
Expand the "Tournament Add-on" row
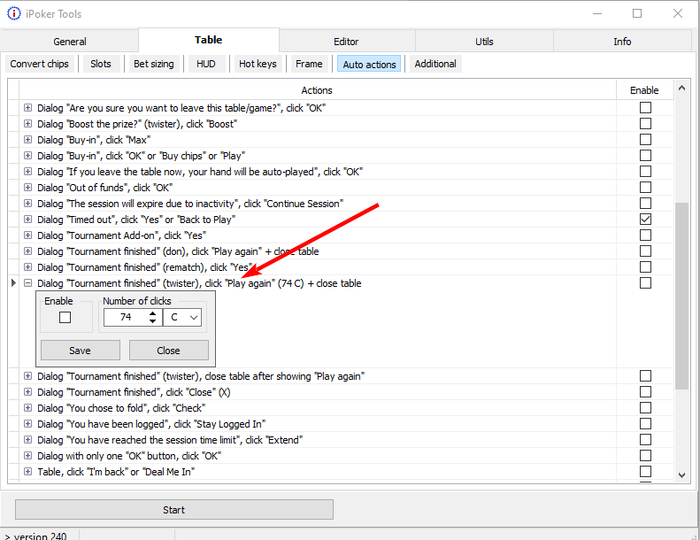pyautogui.click(x=28, y=235)
